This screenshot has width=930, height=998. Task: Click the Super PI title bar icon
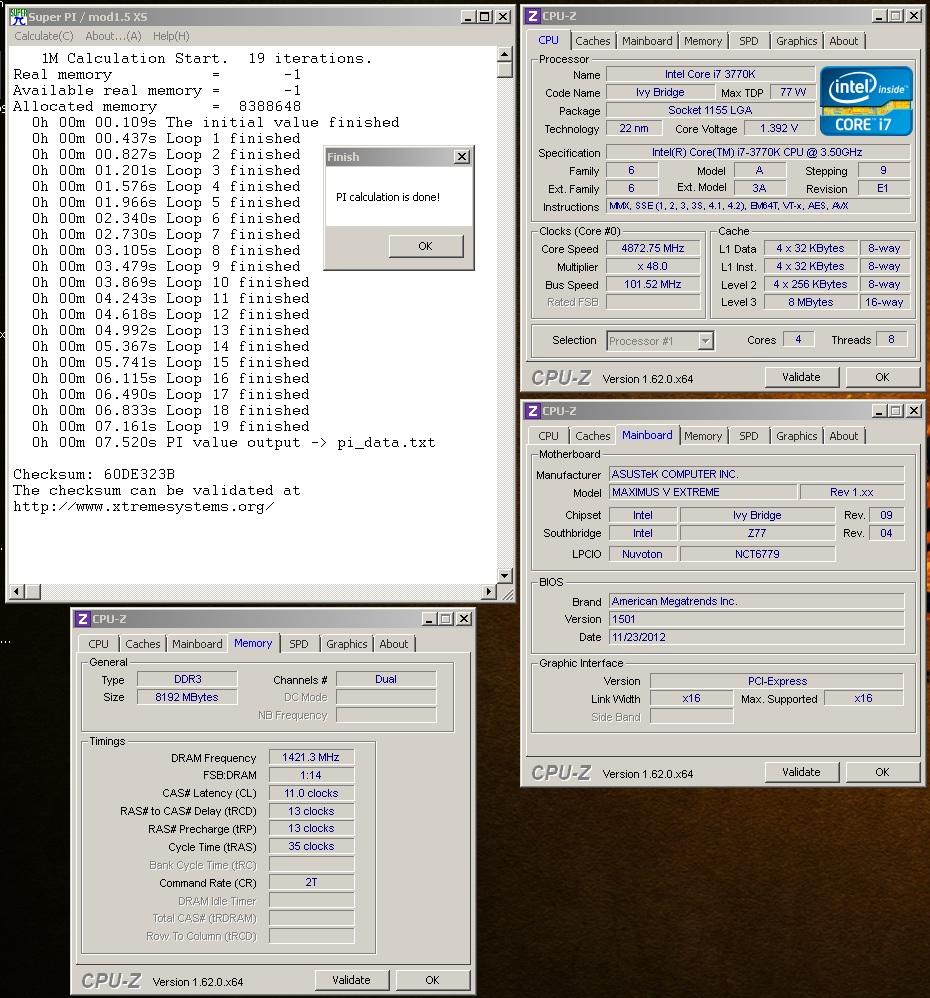pos(18,16)
